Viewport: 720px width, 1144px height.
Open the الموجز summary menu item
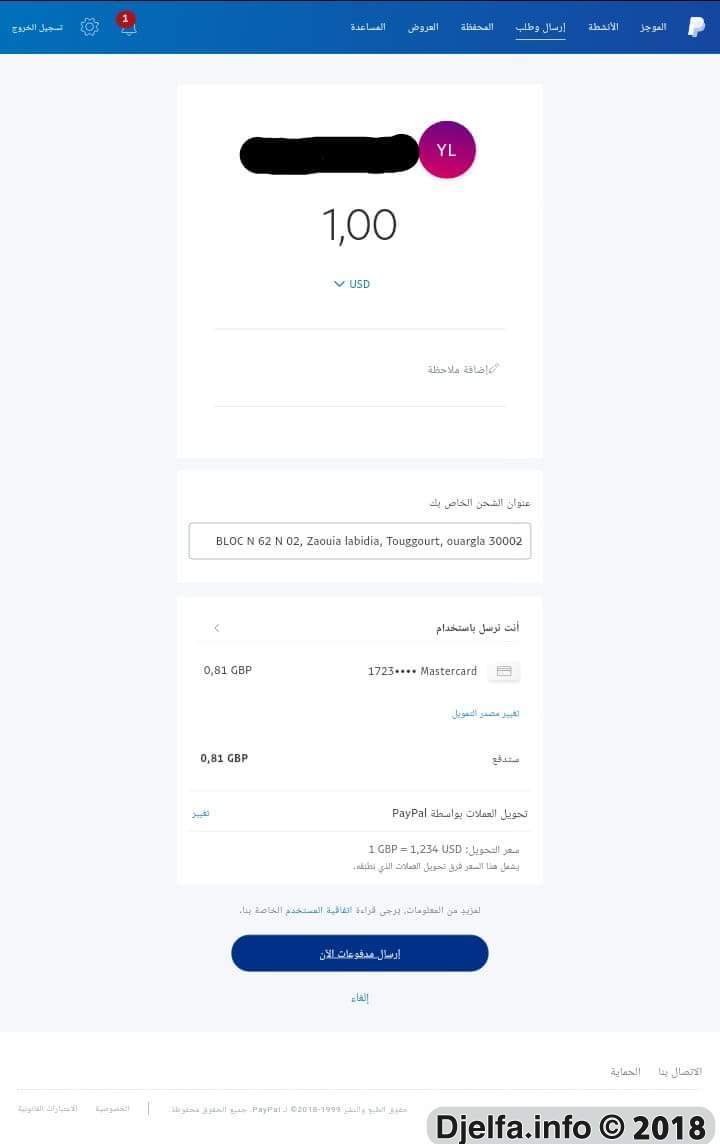pyautogui.click(x=653, y=27)
